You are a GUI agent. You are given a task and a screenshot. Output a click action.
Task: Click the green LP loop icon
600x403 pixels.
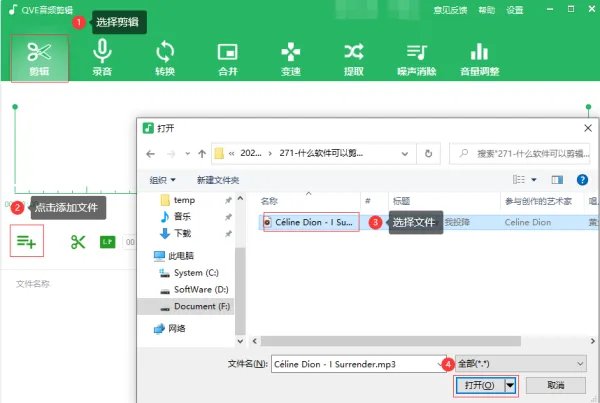108,242
